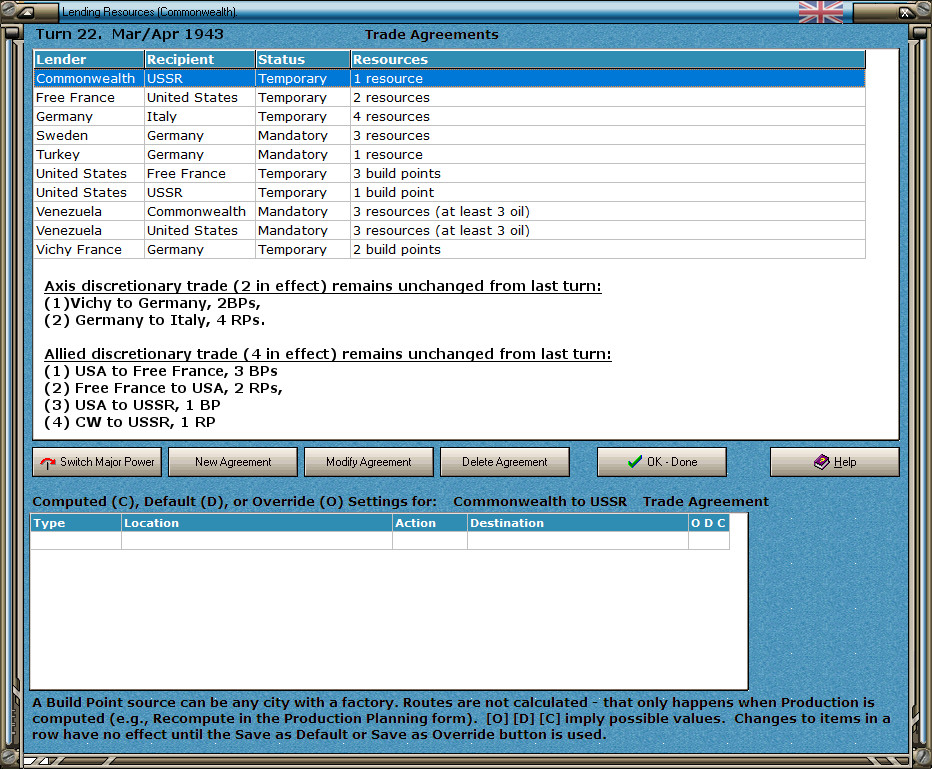Click the Location column header
932x769 pixels.
[x=257, y=523]
